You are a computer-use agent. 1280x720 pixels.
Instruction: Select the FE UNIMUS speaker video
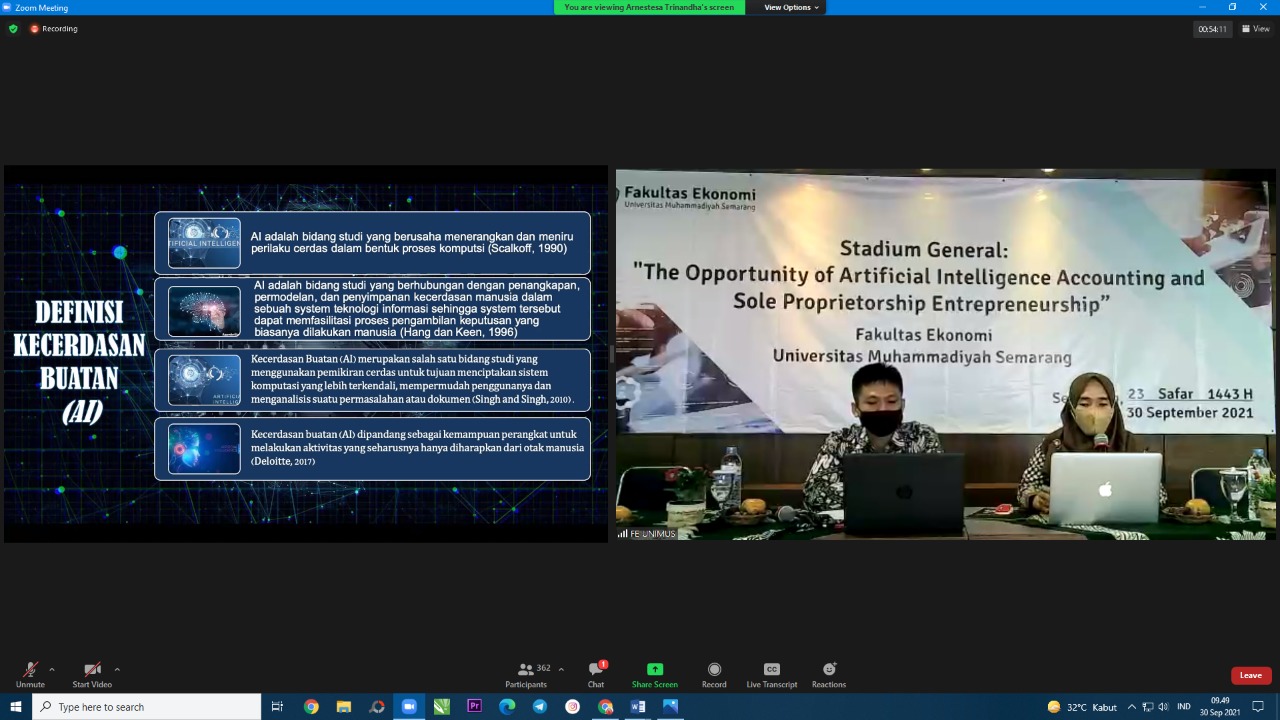pyautogui.click(x=945, y=354)
